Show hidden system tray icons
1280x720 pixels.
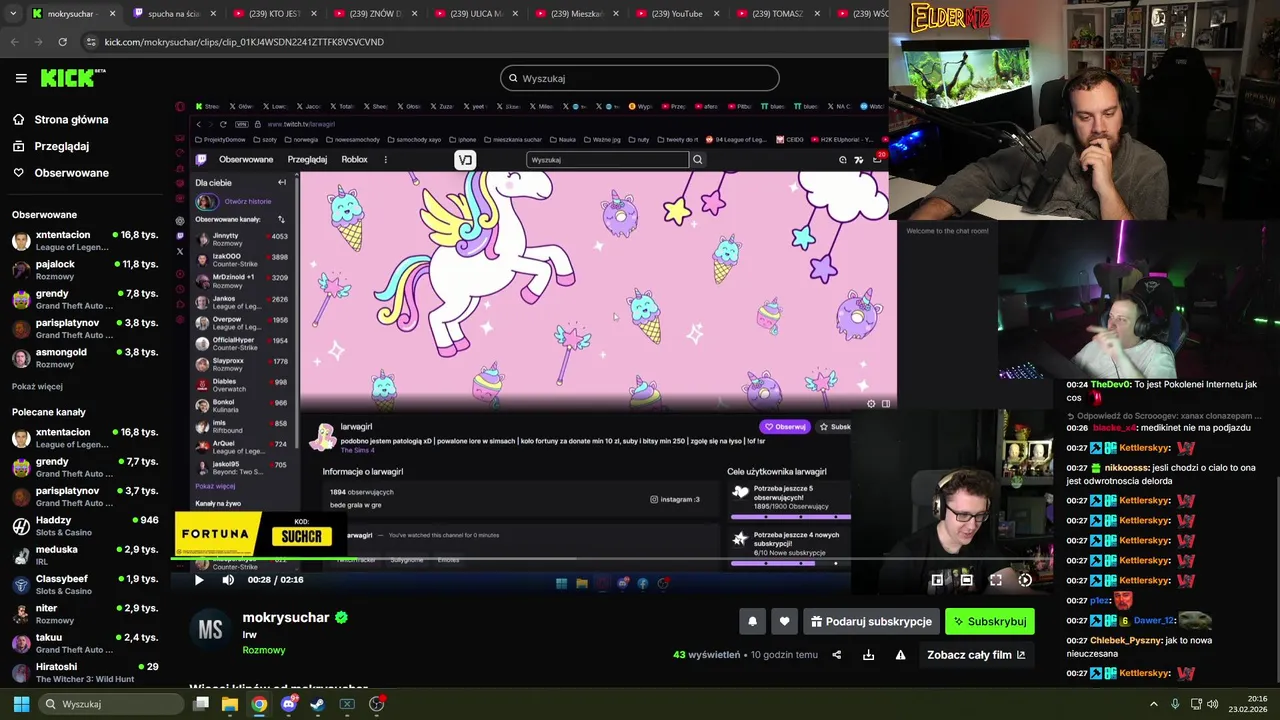pos(1153,704)
